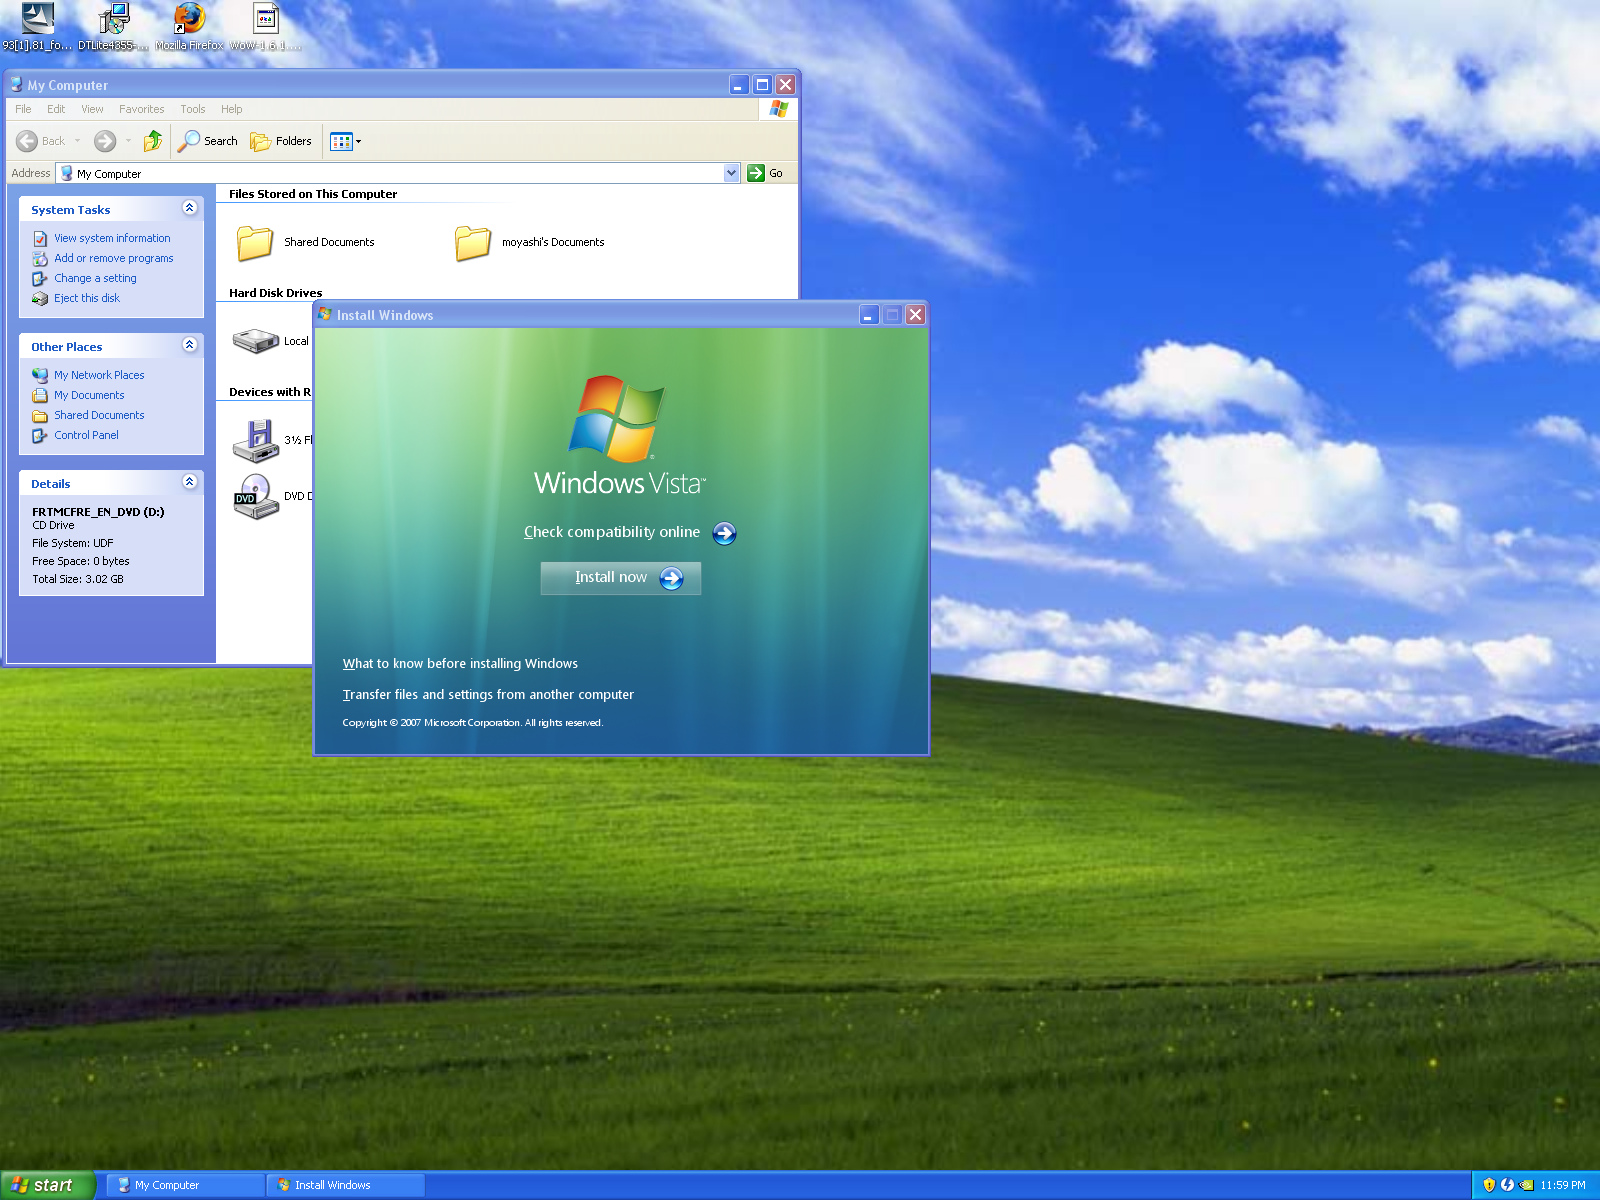Viewport: 1600px width, 1200px height.
Task: Open the Shared Documents folder icon
Action: click(255, 242)
